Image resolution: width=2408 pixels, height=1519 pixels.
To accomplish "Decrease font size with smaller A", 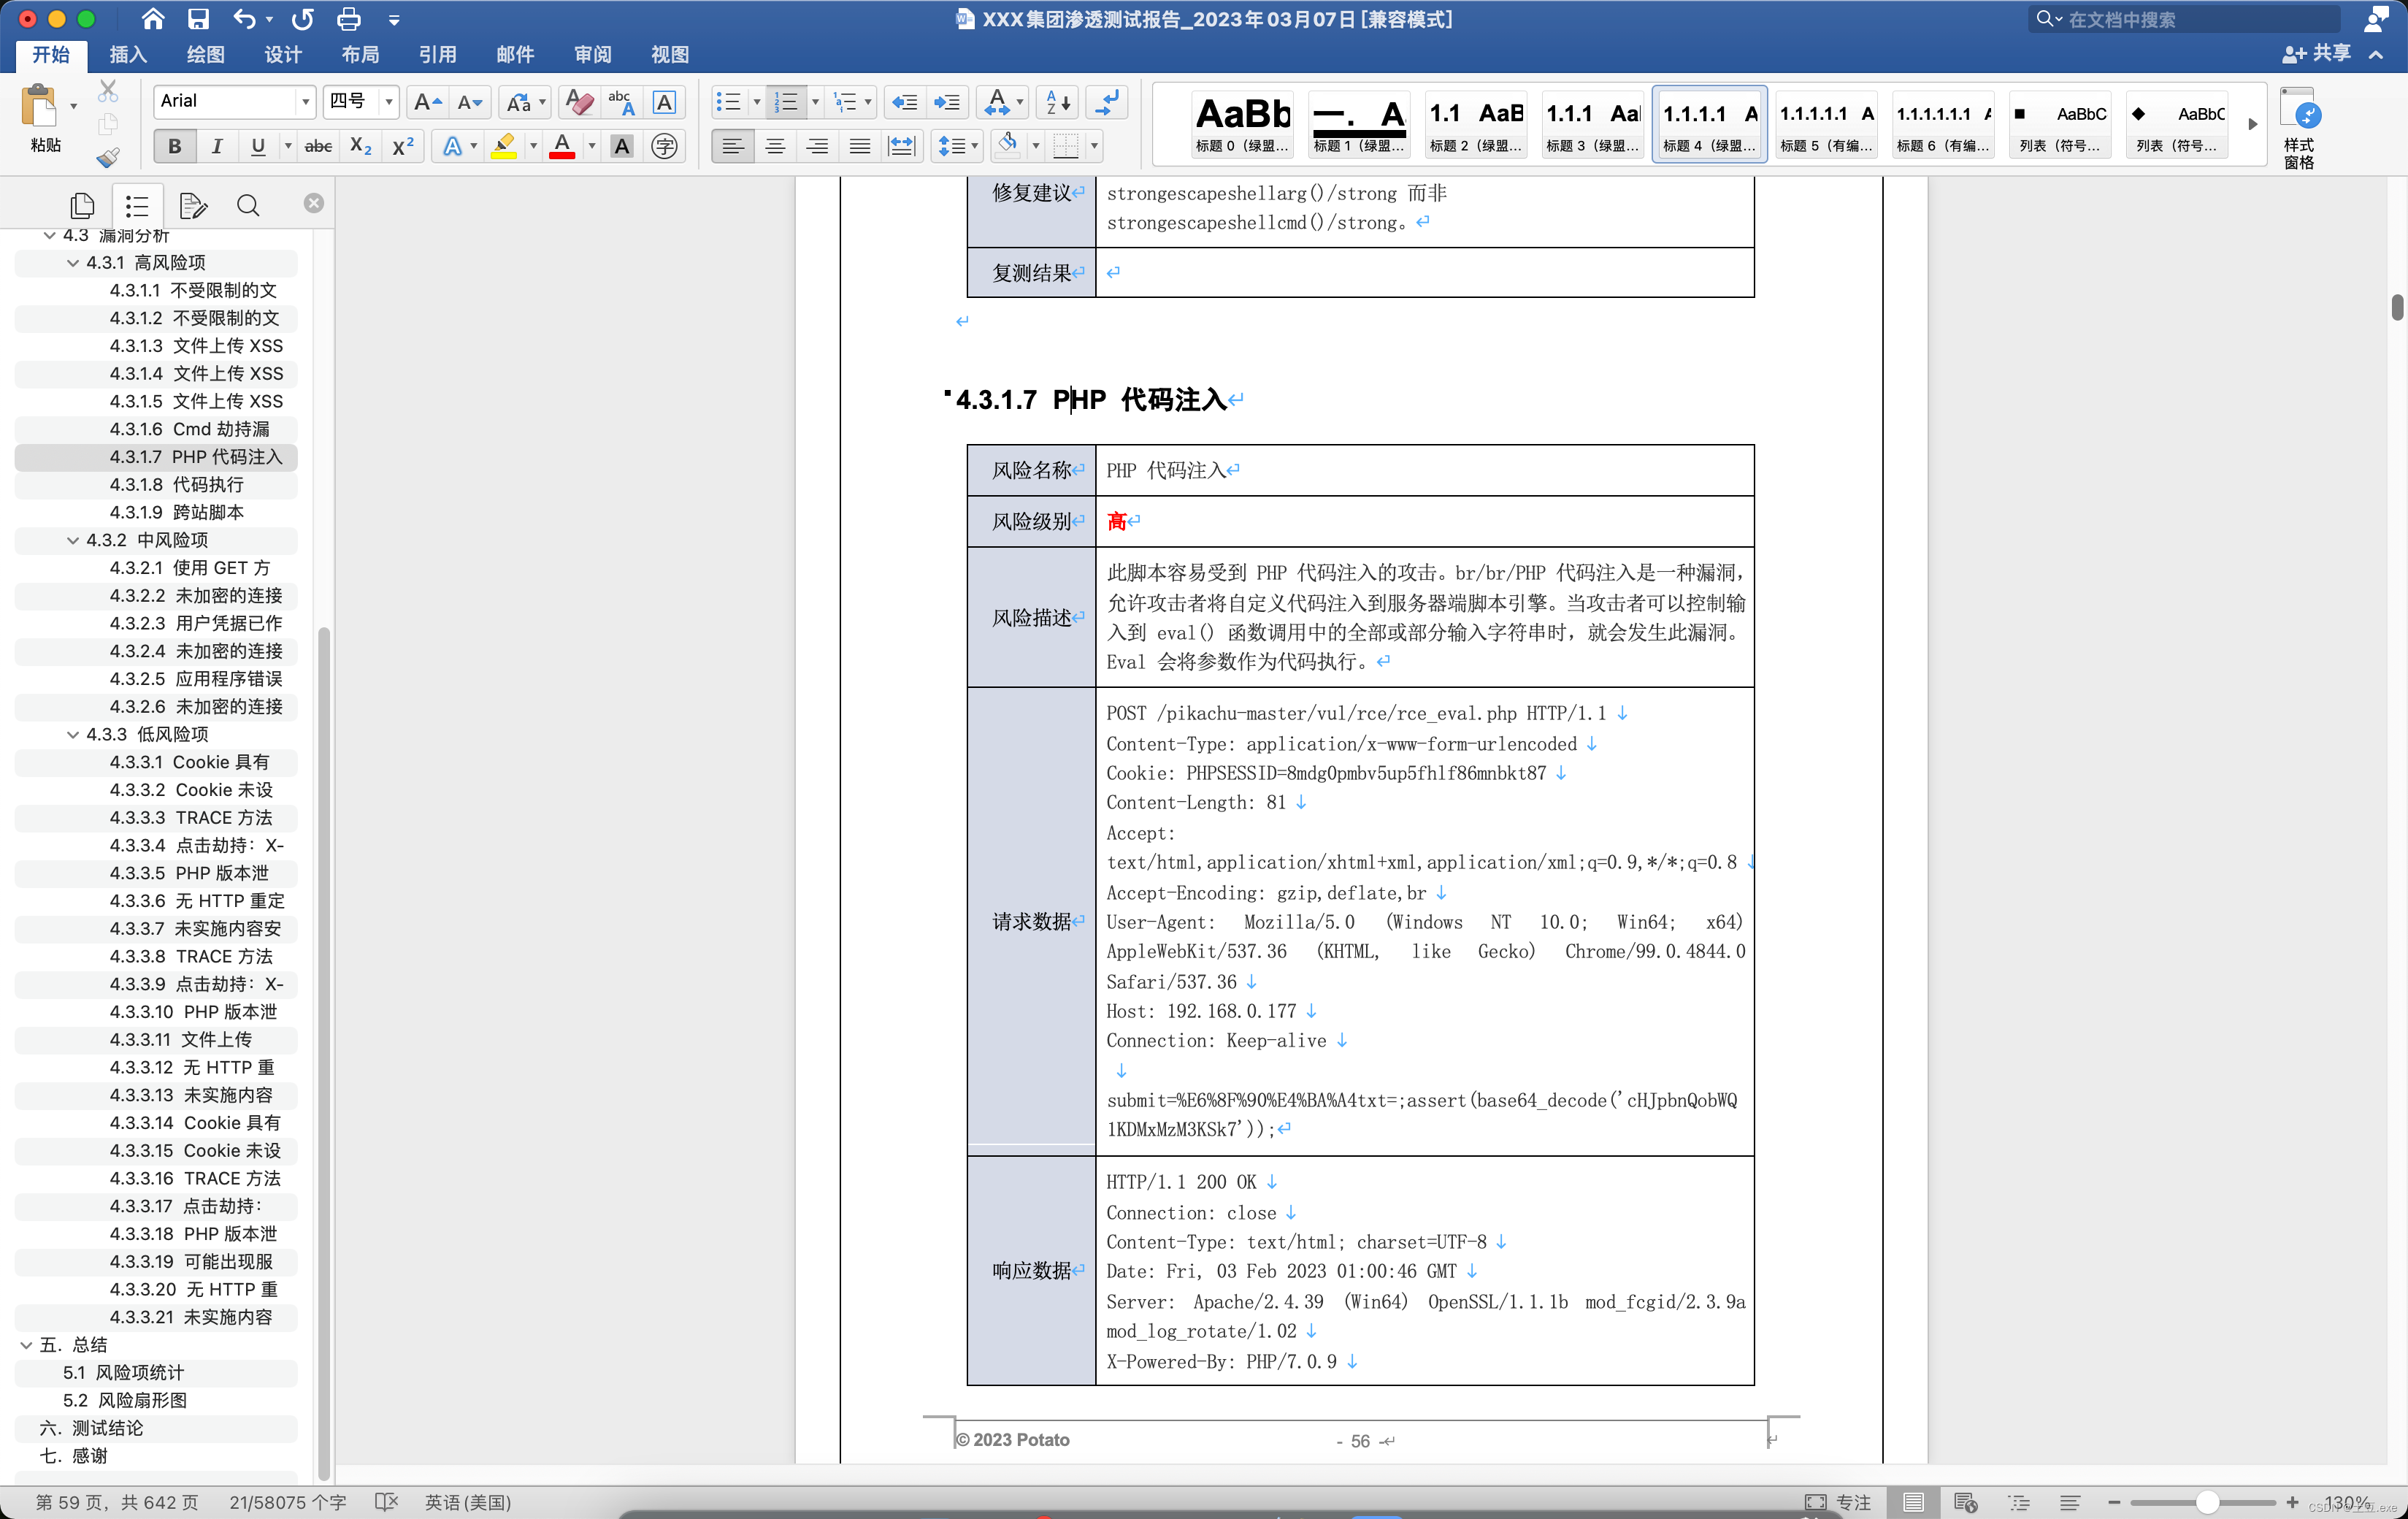I will pos(469,101).
